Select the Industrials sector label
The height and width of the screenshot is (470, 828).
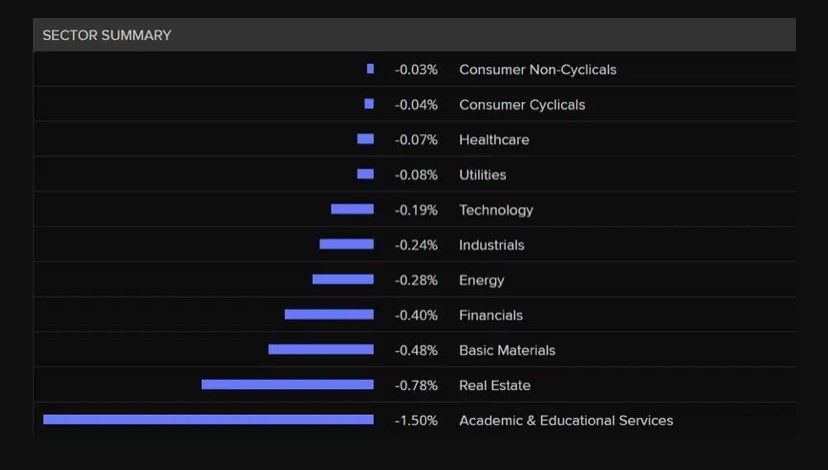491,245
